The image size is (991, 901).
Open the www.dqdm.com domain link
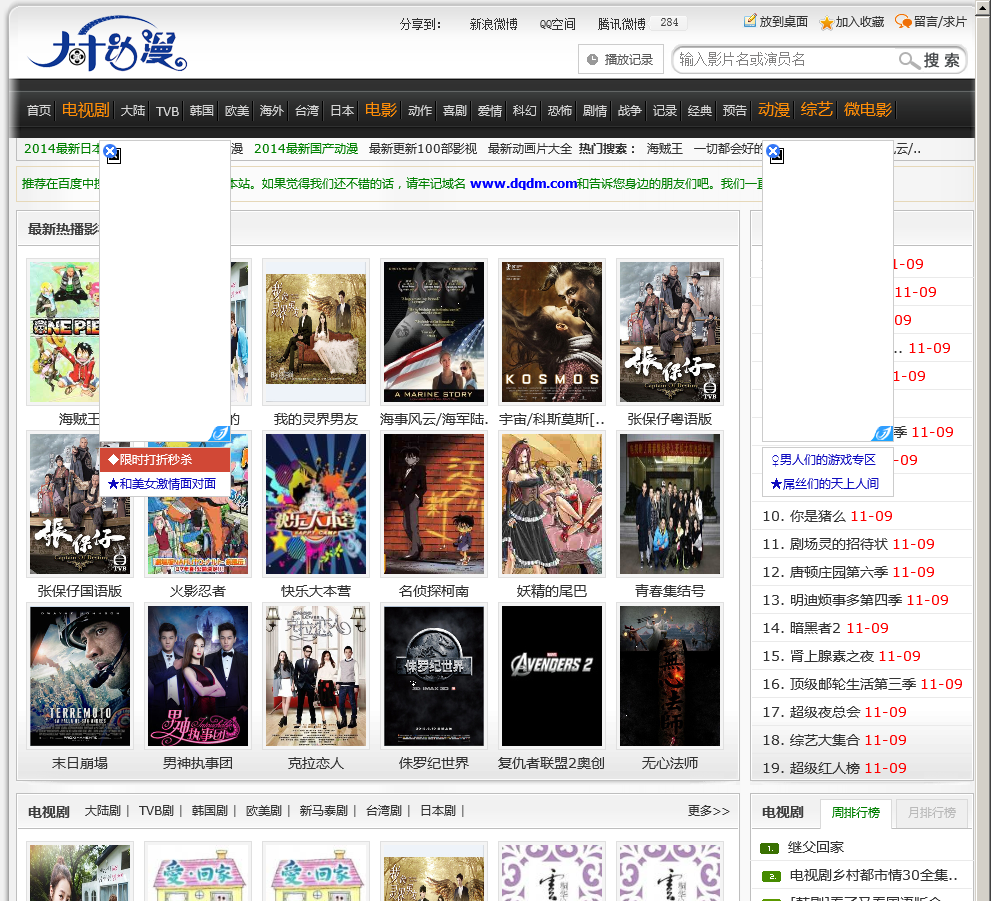pos(523,183)
